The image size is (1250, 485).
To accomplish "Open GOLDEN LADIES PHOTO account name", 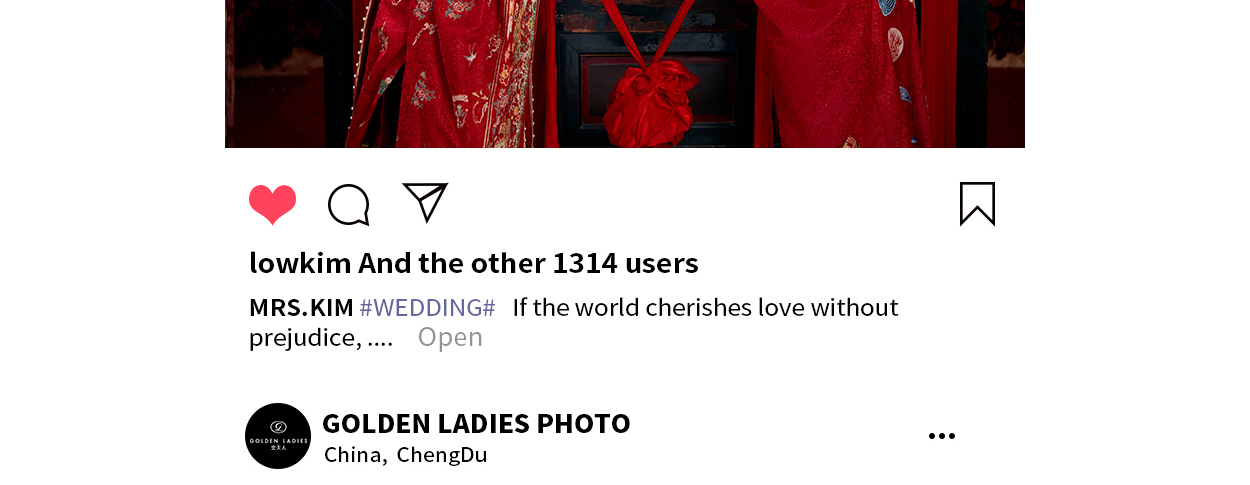I will coord(476,423).
